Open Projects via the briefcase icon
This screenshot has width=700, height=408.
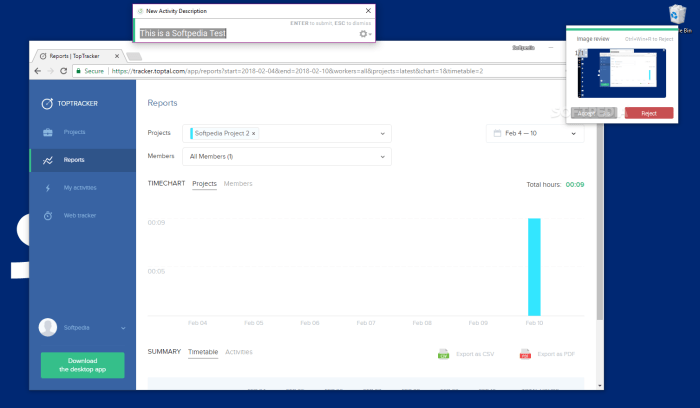48,132
